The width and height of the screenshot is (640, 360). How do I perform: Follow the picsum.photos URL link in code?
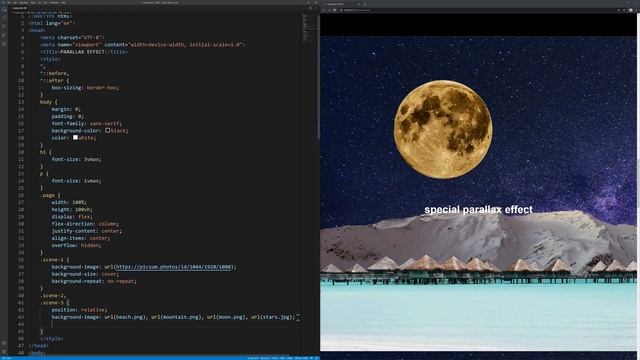pos(174,267)
